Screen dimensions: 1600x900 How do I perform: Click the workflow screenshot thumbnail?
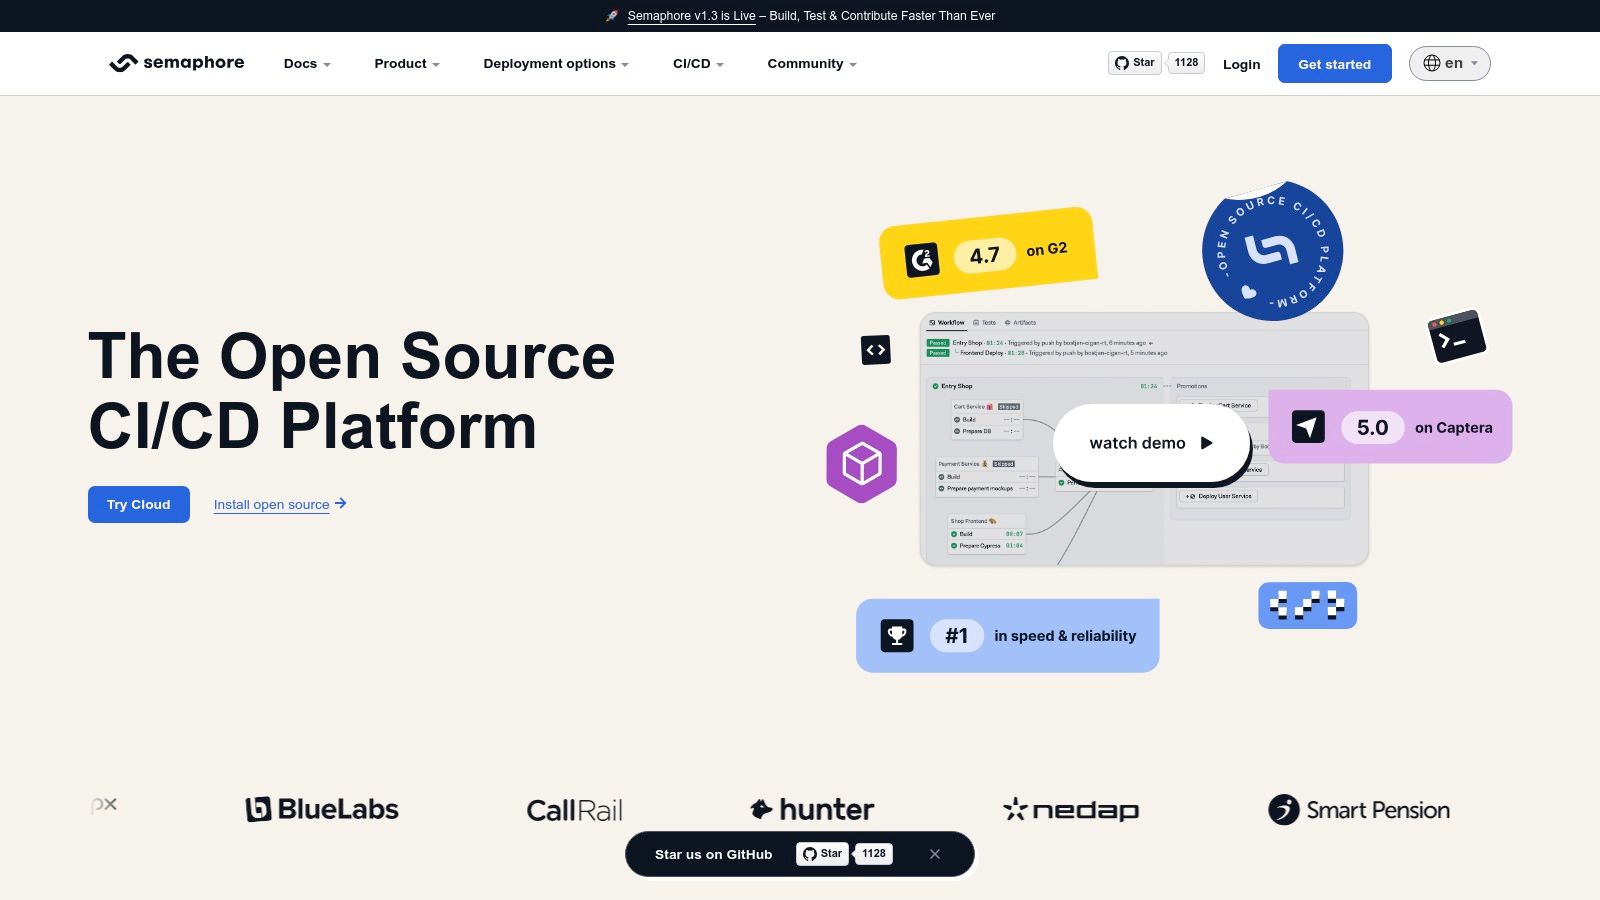[1144, 439]
